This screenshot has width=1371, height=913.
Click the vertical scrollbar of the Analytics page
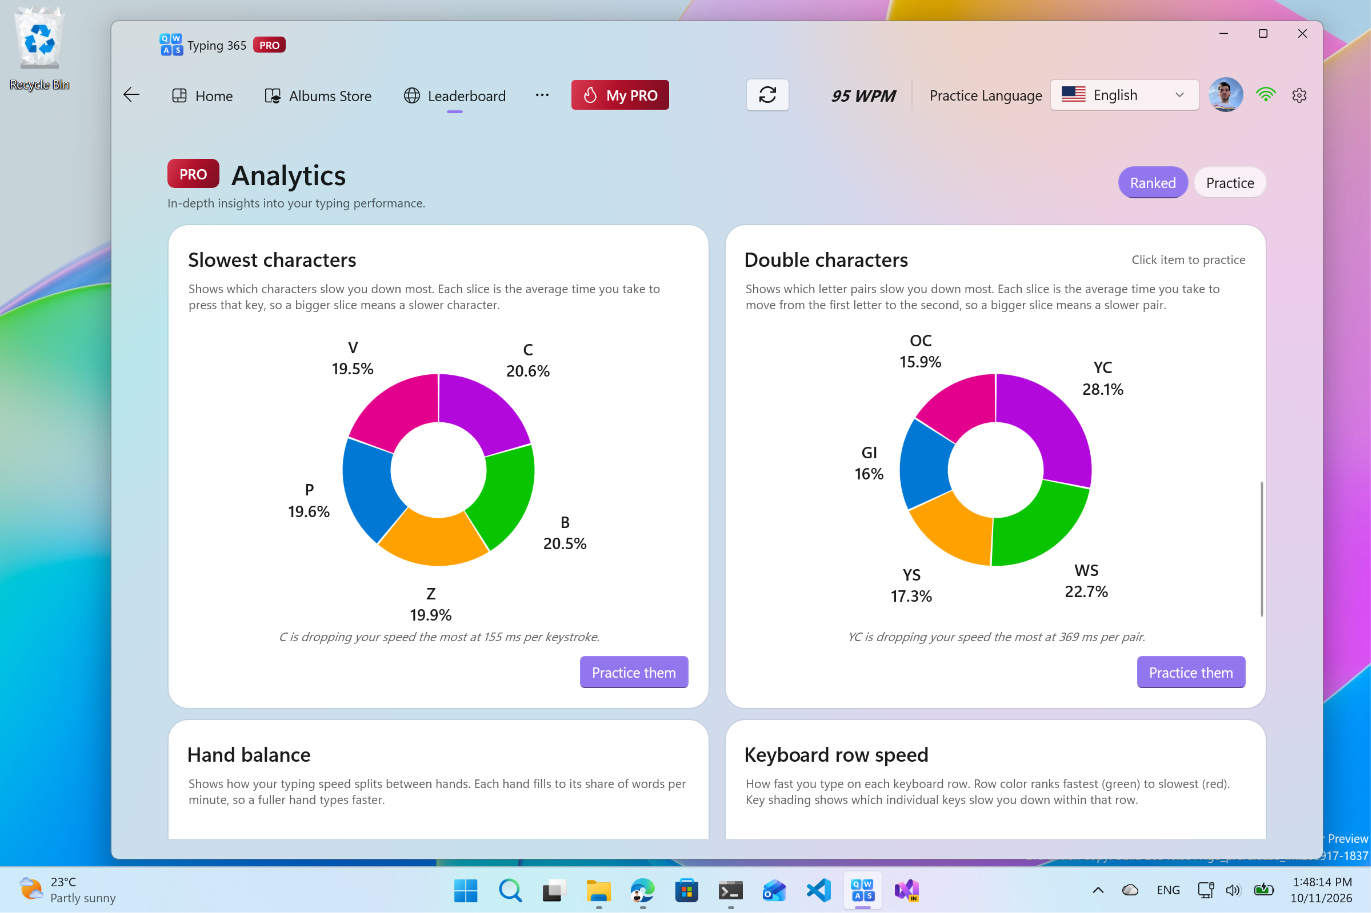pos(1262,549)
